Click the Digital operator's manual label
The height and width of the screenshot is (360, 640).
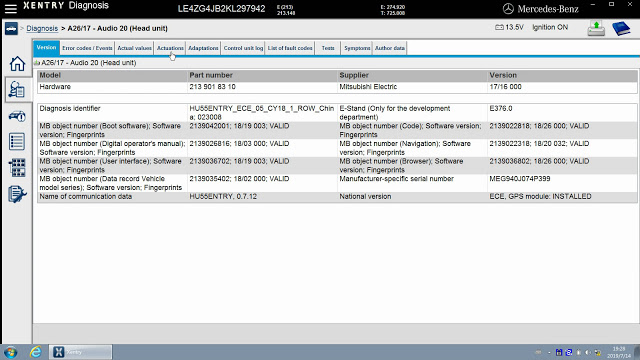(112, 148)
